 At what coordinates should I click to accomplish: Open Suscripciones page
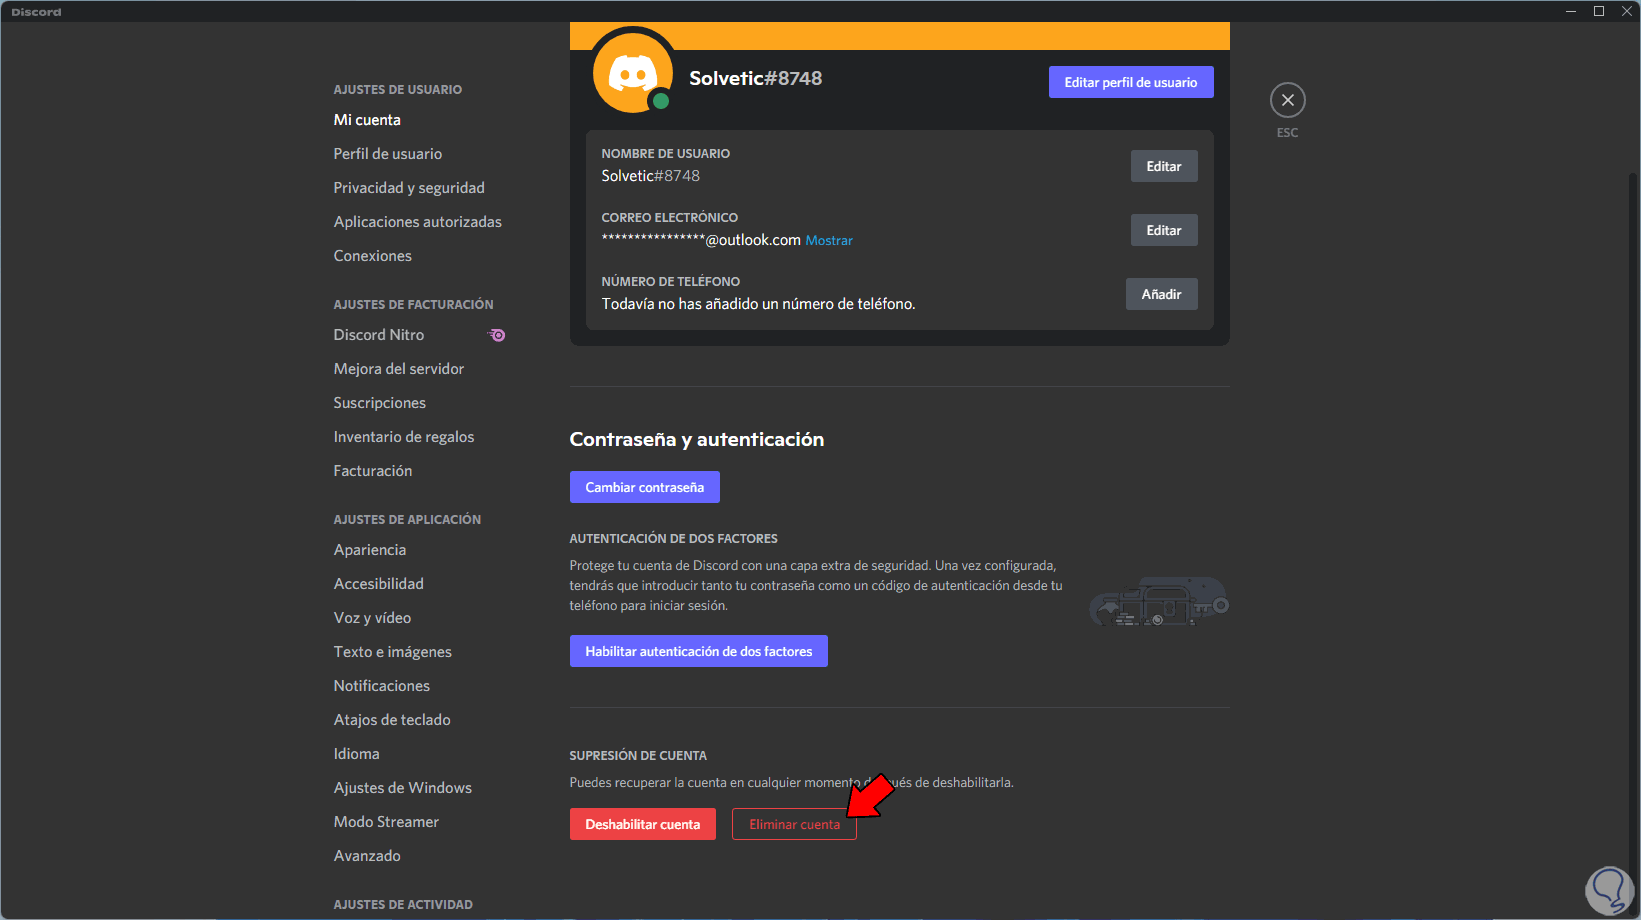[380, 403]
